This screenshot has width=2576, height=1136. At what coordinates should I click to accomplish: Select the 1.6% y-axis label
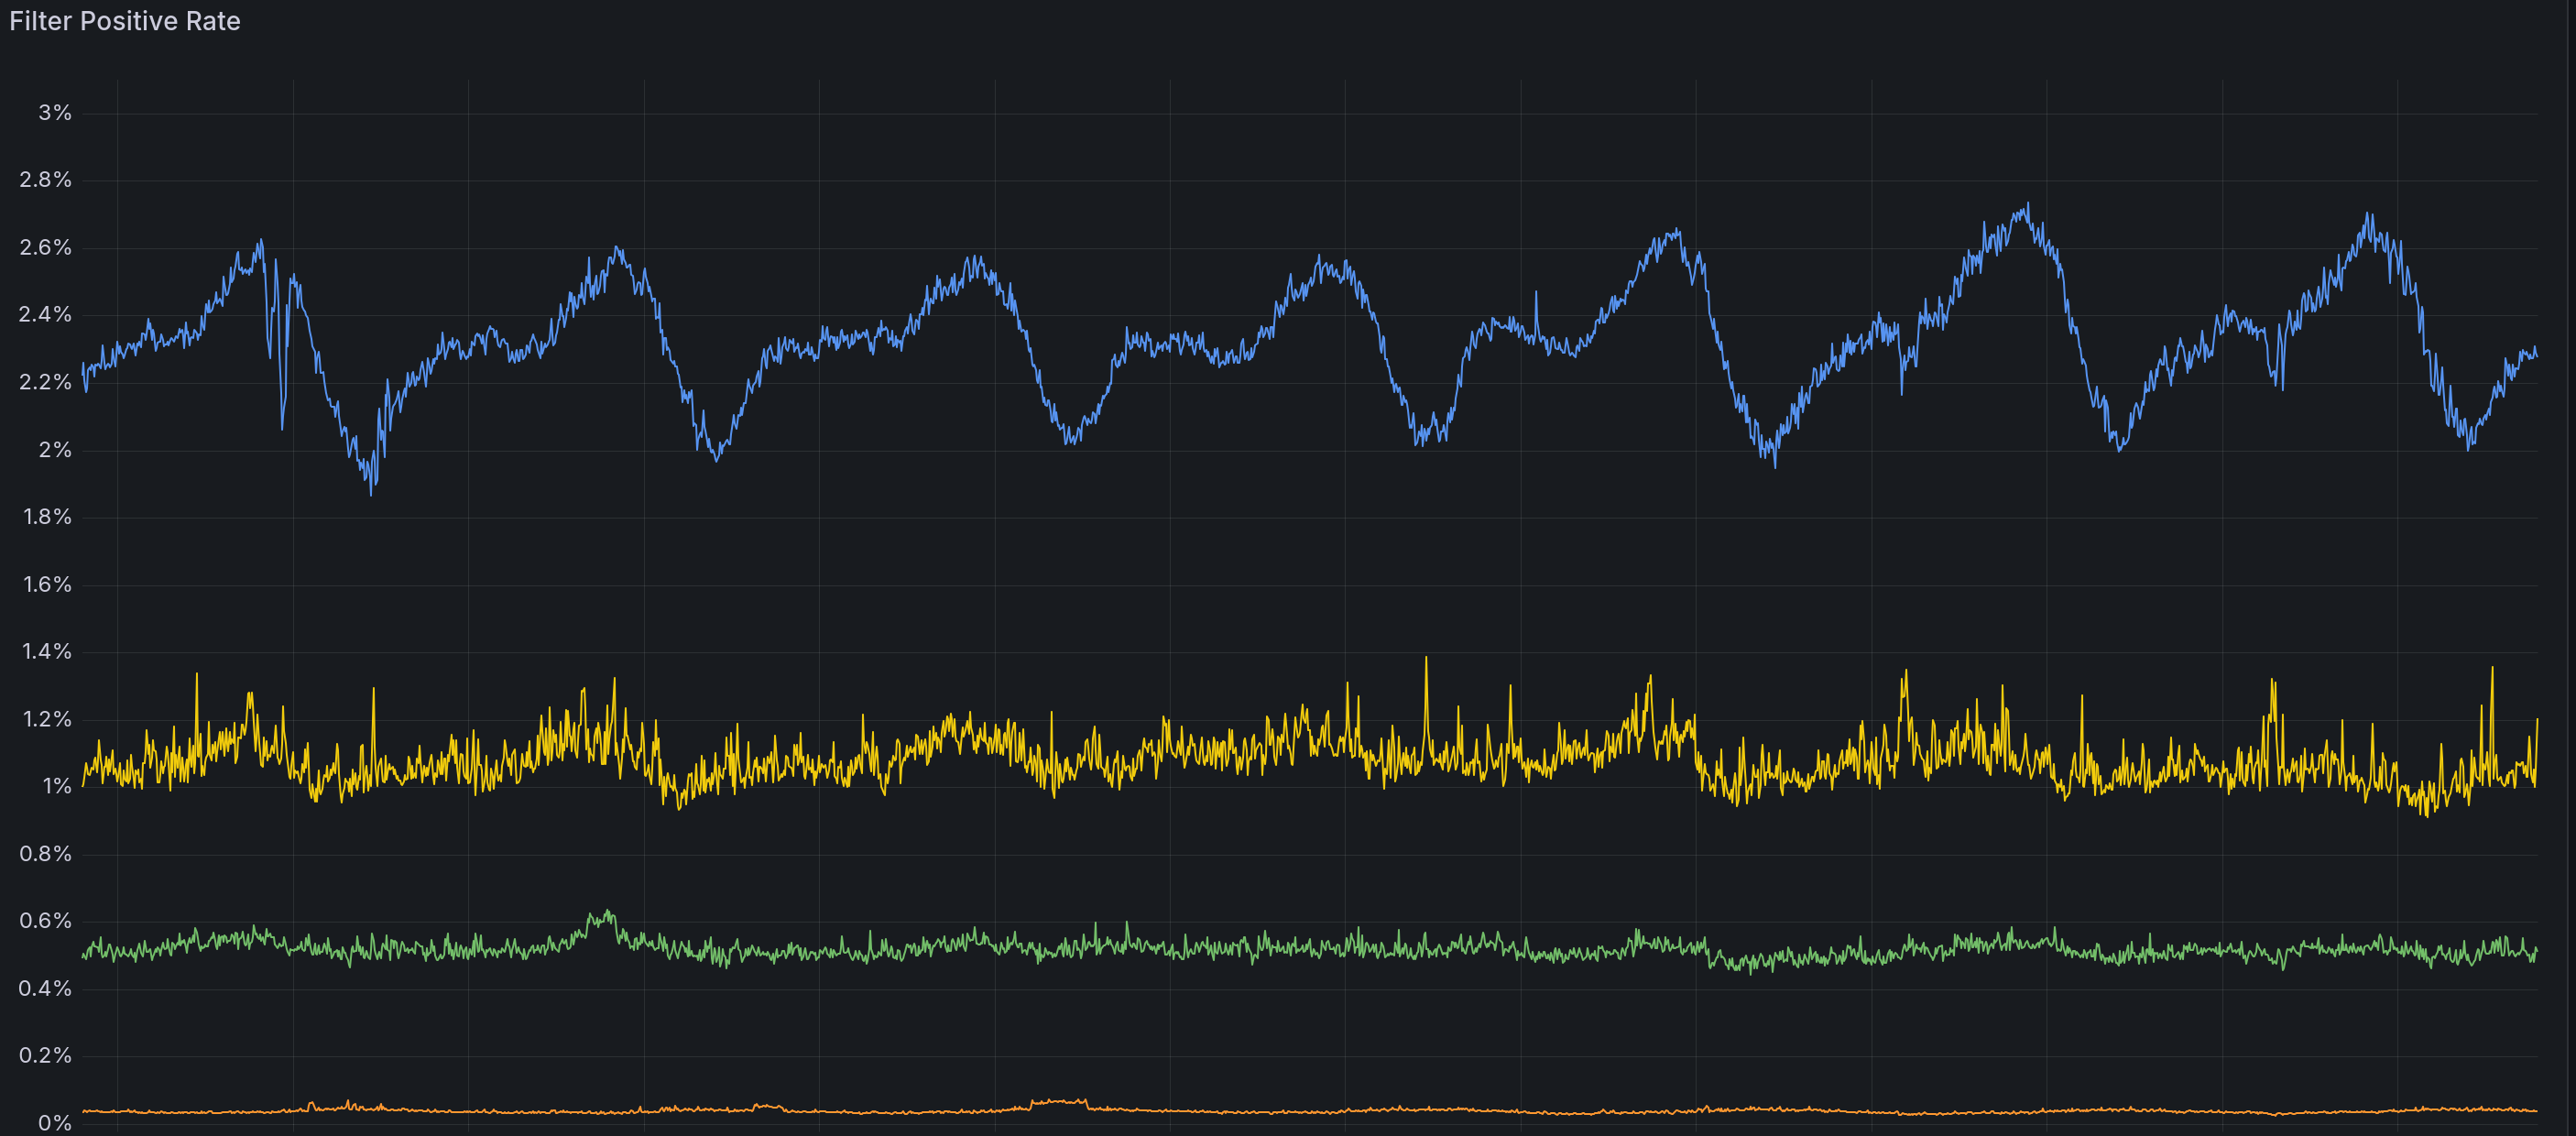[x=47, y=585]
